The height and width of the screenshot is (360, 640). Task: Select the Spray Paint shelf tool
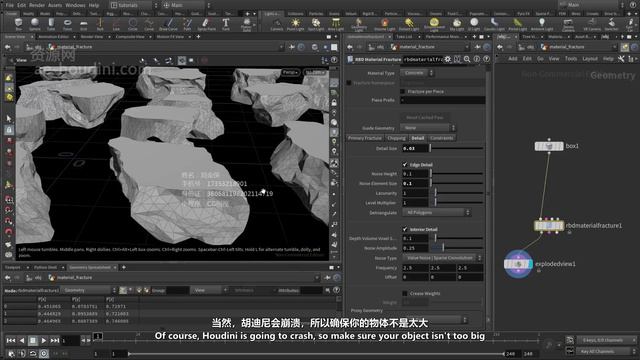207,24
